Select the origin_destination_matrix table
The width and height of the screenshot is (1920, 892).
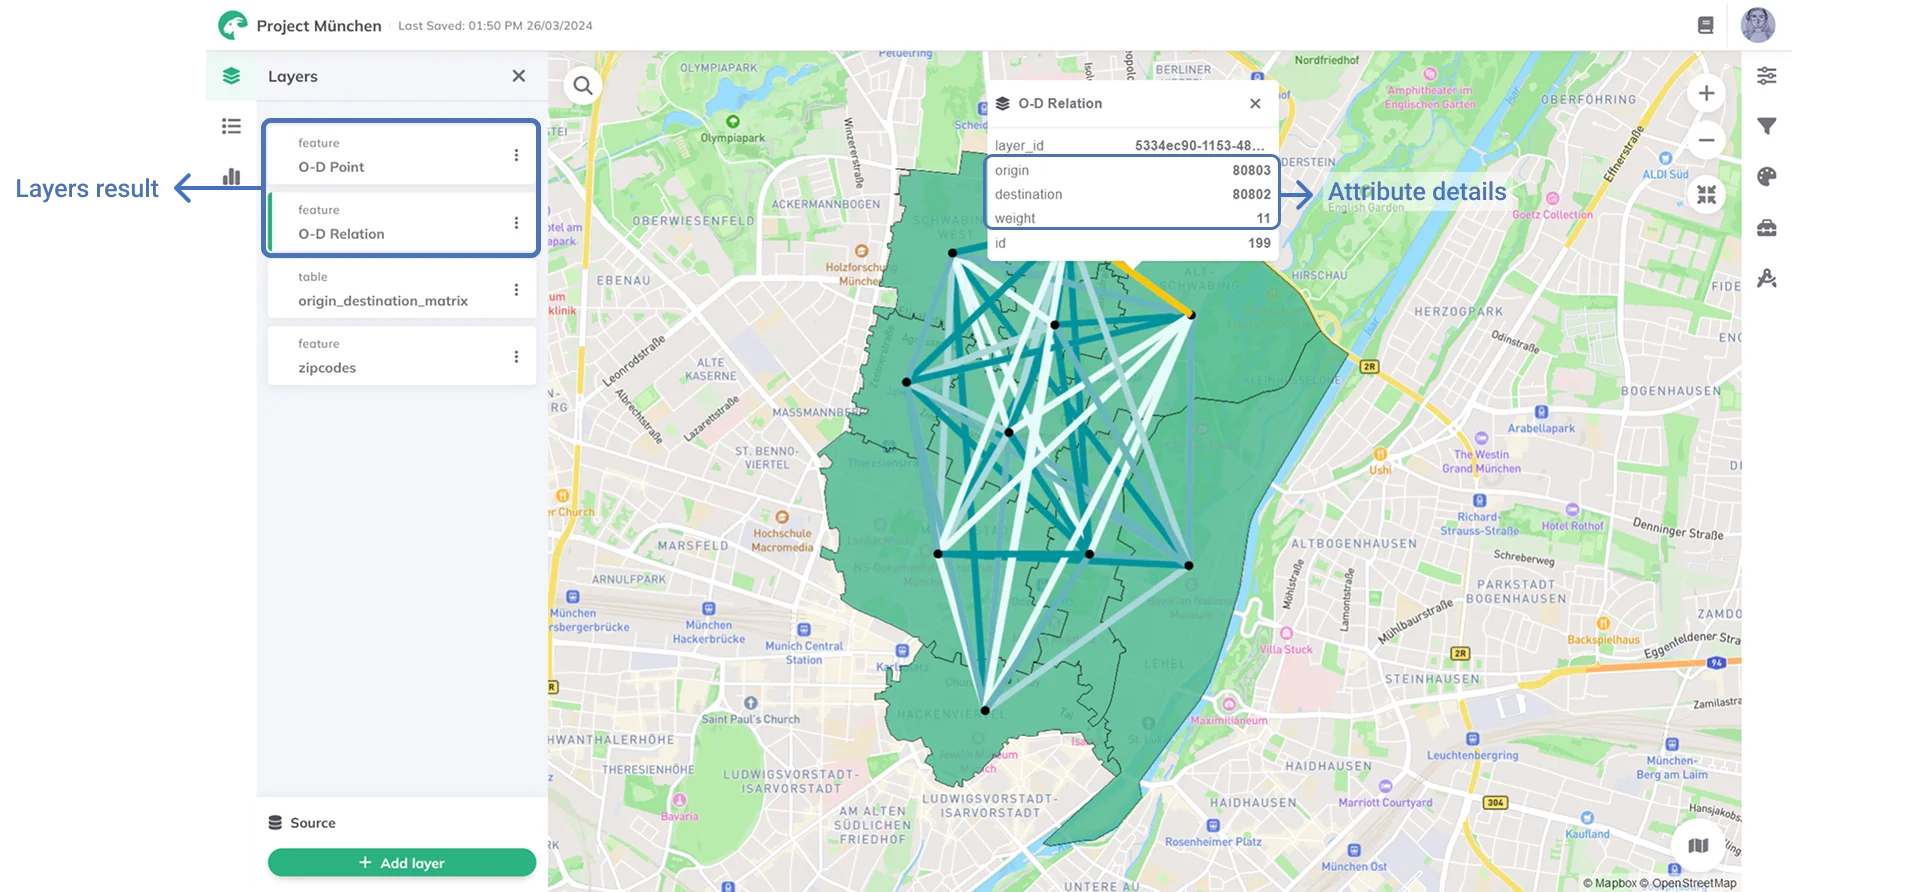[x=402, y=289]
